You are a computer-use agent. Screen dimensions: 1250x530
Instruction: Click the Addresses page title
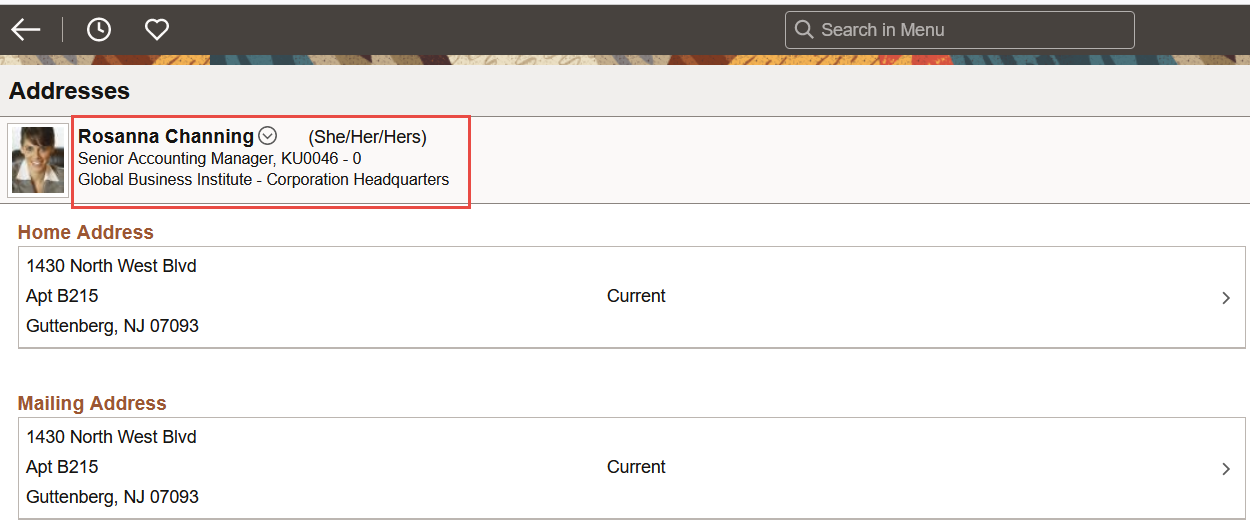pos(69,91)
